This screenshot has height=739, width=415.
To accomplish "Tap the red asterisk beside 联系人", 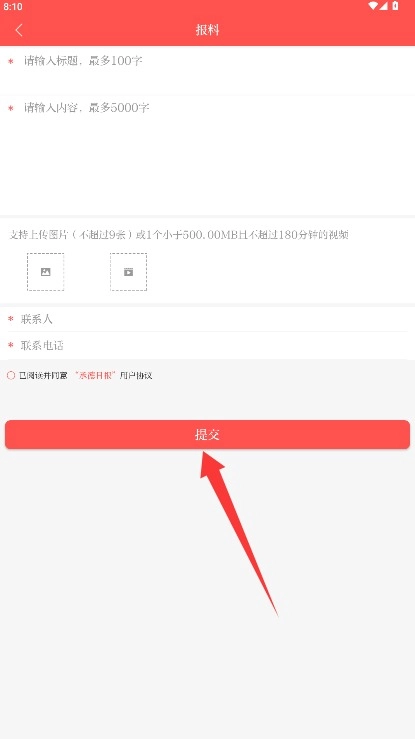I will [11, 320].
